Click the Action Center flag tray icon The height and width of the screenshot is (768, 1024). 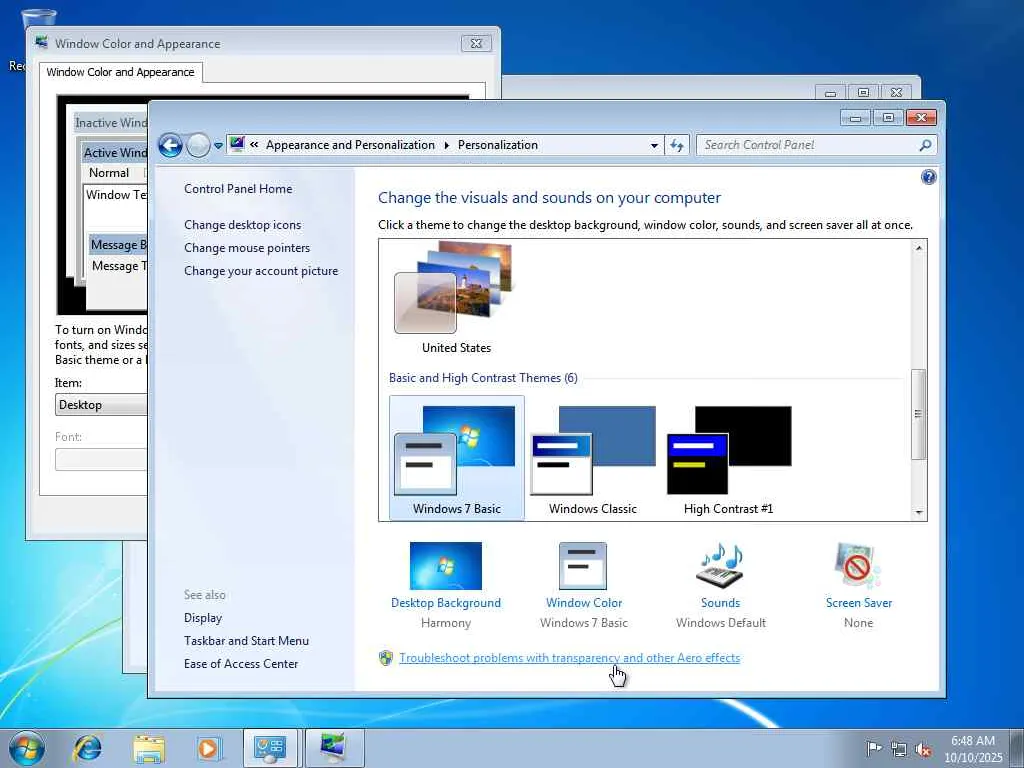point(873,748)
